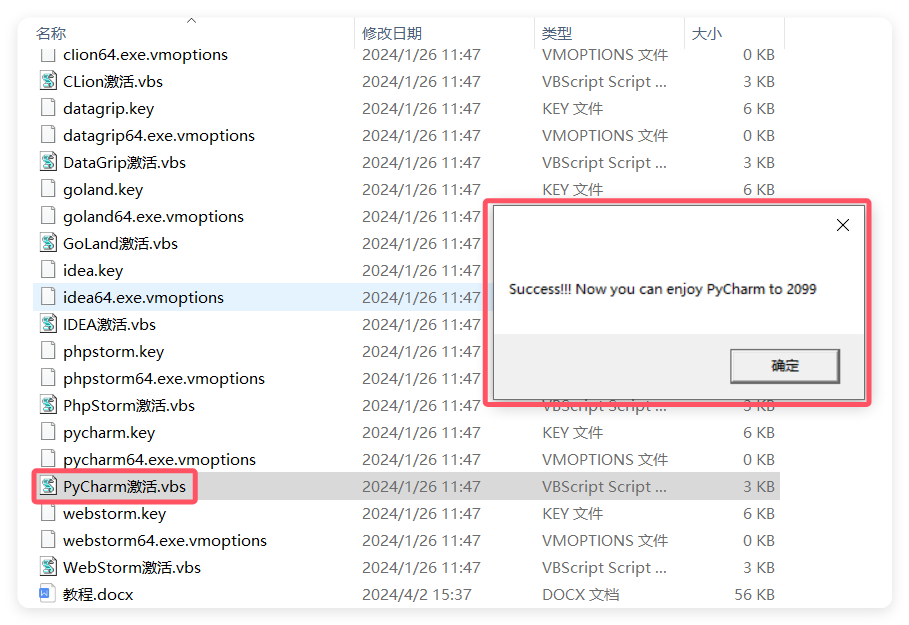Click the VBScript Script type of CLion激活.vbs
909x625 pixels.
(604, 82)
